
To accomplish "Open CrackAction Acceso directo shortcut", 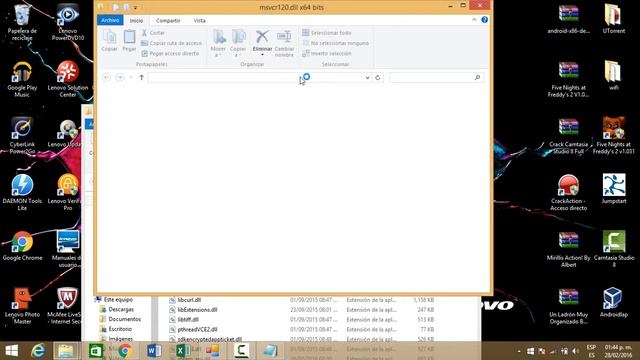I will tap(569, 193).
